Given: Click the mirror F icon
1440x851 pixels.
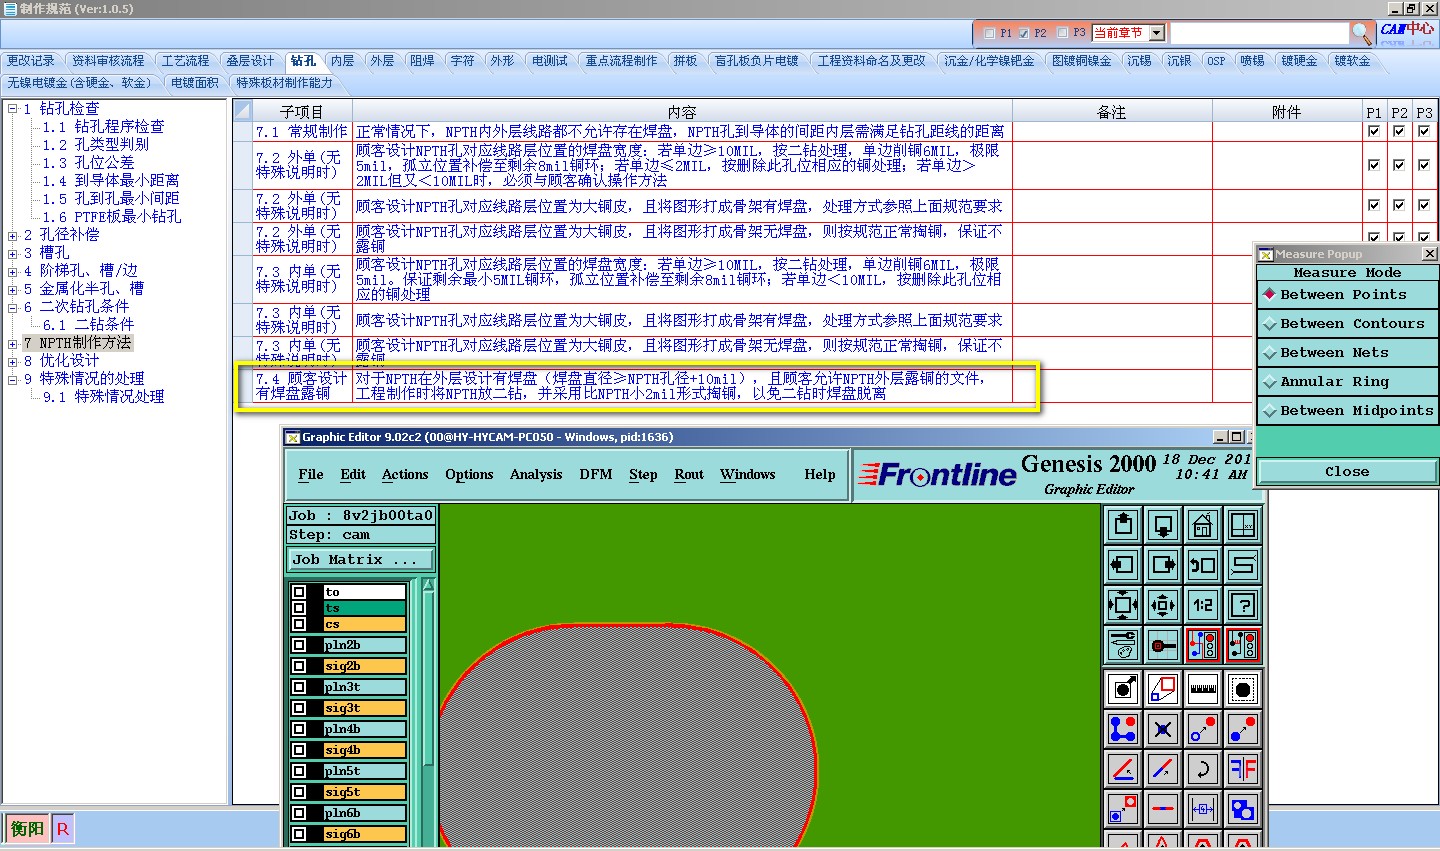Looking at the screenshot, I should click(1243, 769).
